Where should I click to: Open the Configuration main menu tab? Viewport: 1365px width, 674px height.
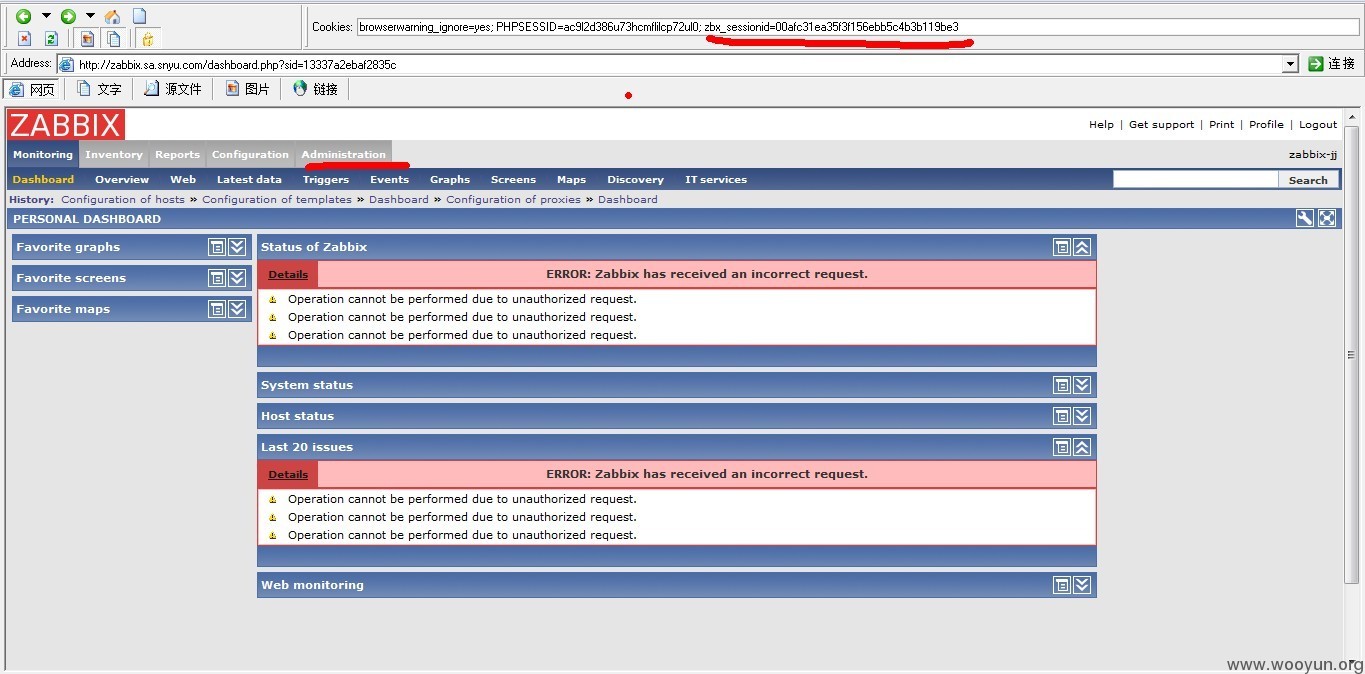[250, 154]
